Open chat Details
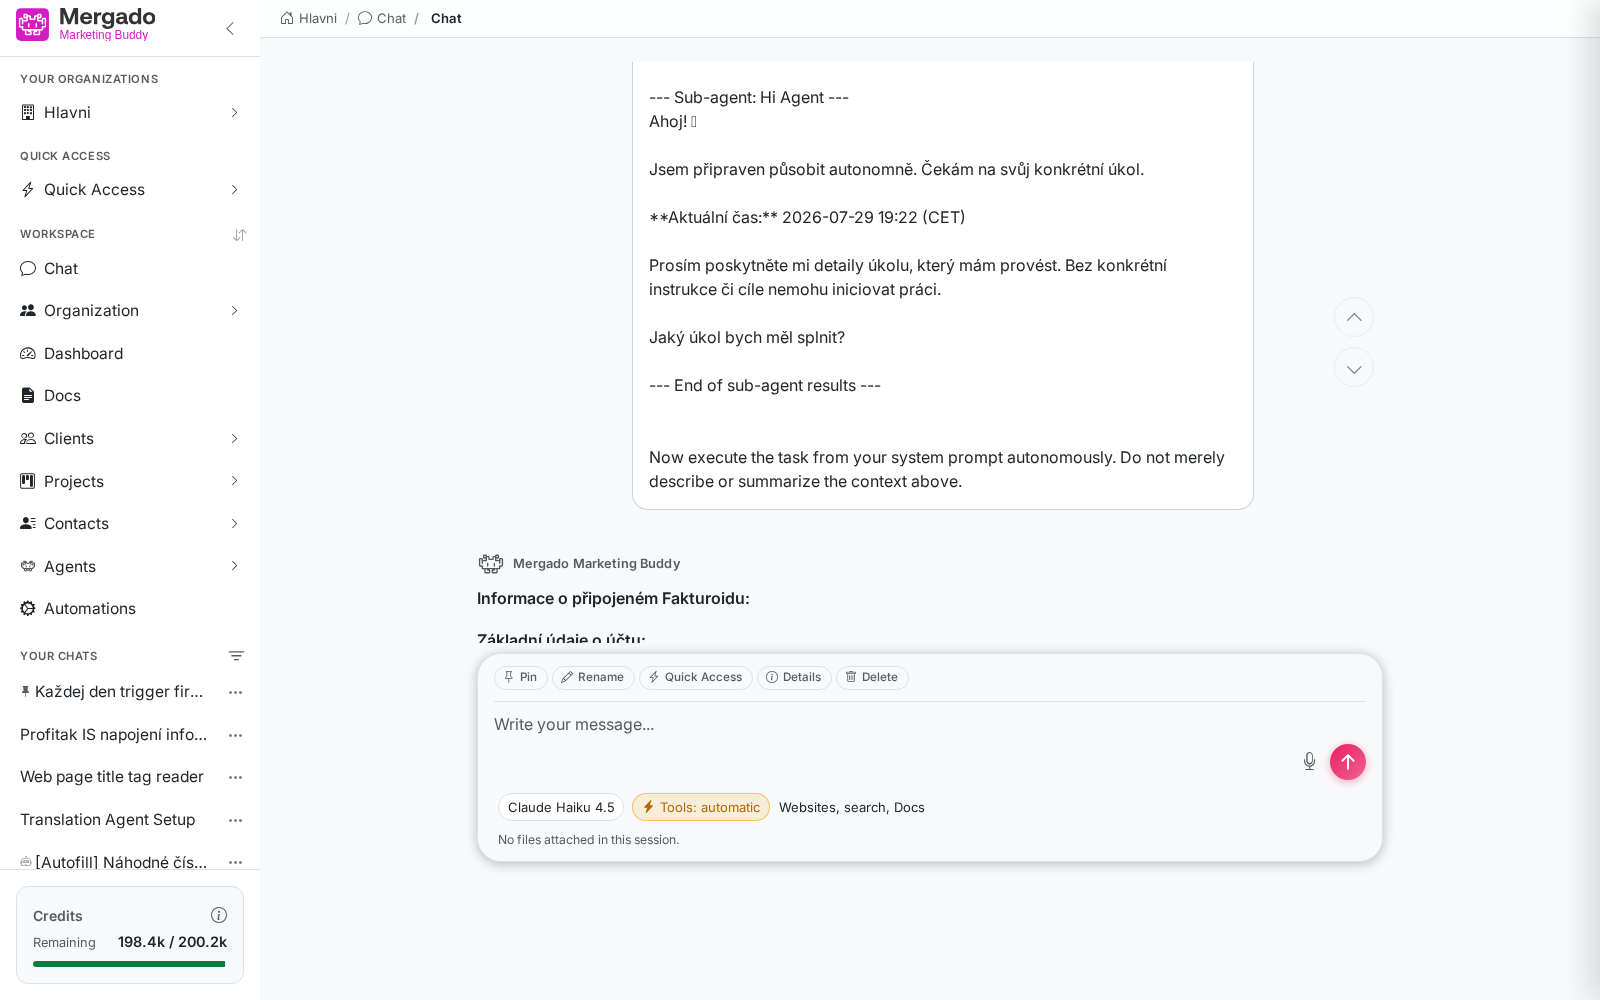 794,678
